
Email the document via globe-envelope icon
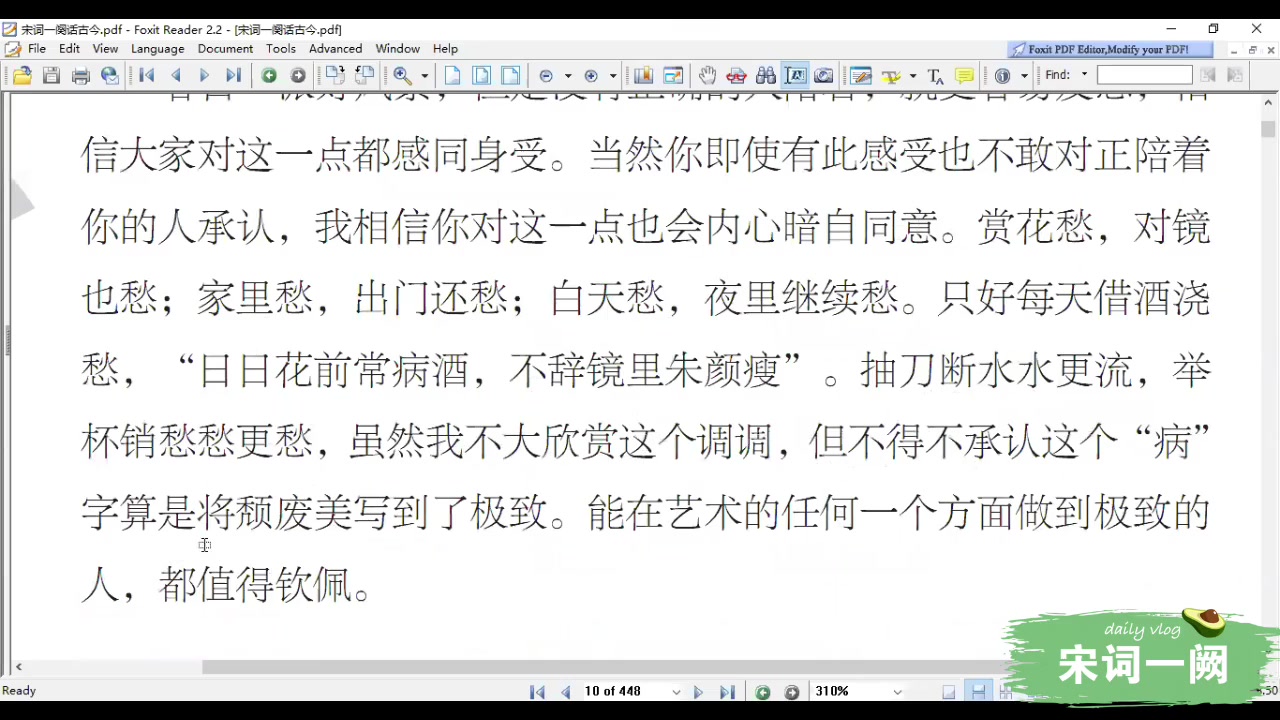point(110,75)
